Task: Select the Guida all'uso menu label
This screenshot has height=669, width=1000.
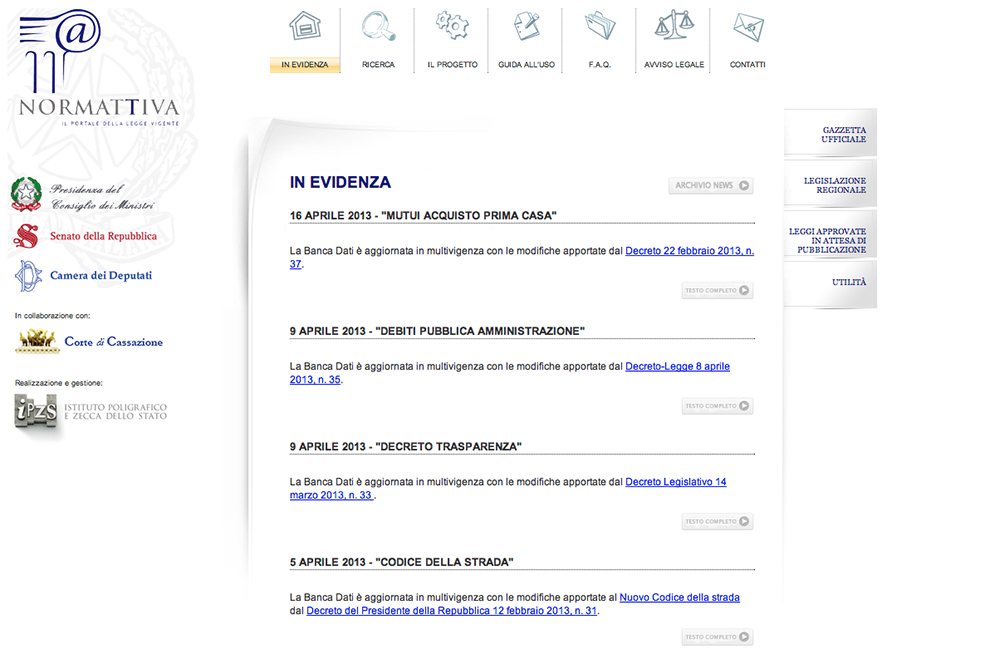Action: click(x=527, y=64)
